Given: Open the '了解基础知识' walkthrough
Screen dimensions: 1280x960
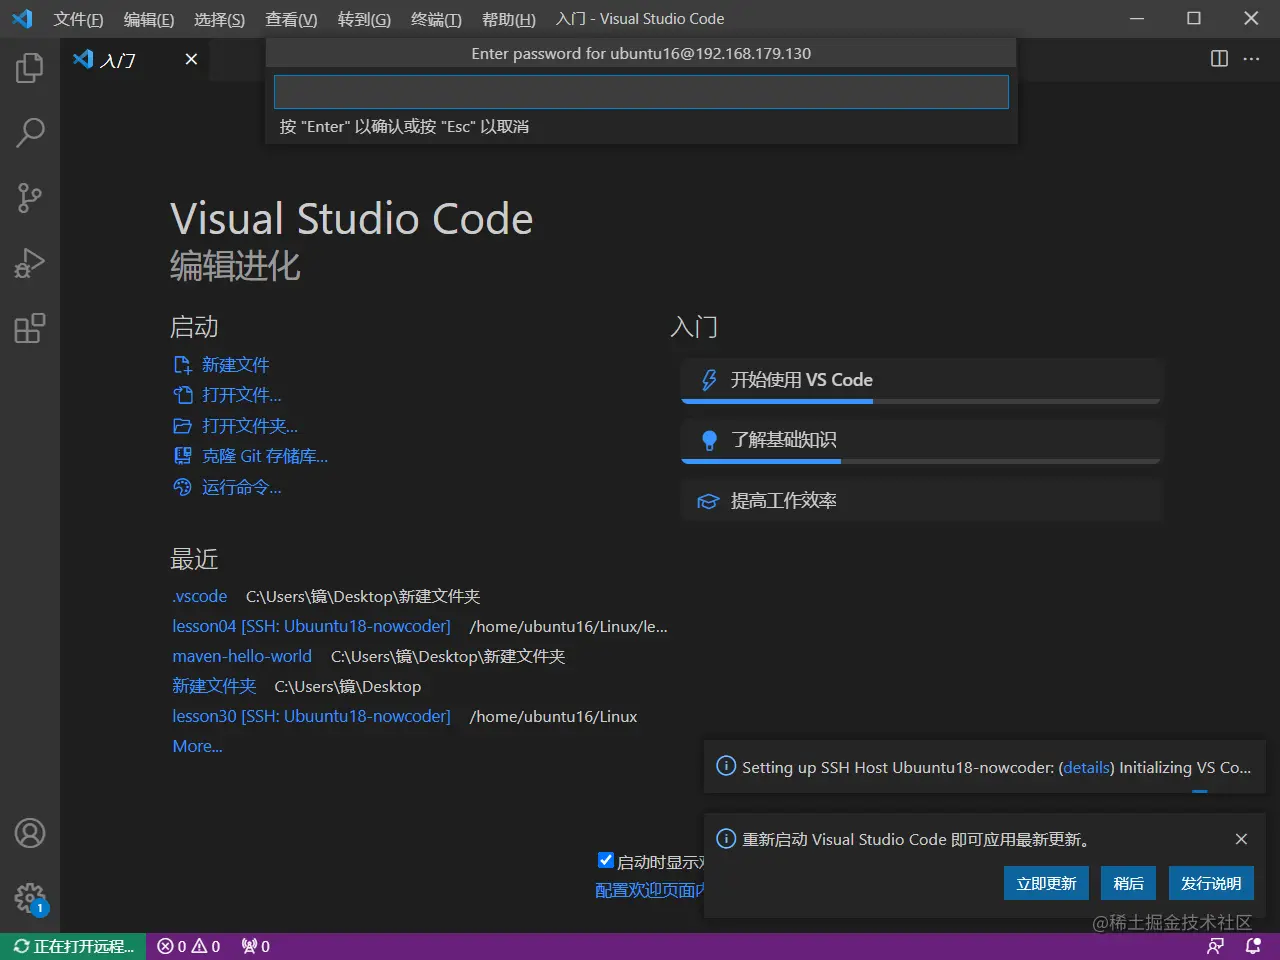Looking at the screenshot, I should [x=921, y=440].
